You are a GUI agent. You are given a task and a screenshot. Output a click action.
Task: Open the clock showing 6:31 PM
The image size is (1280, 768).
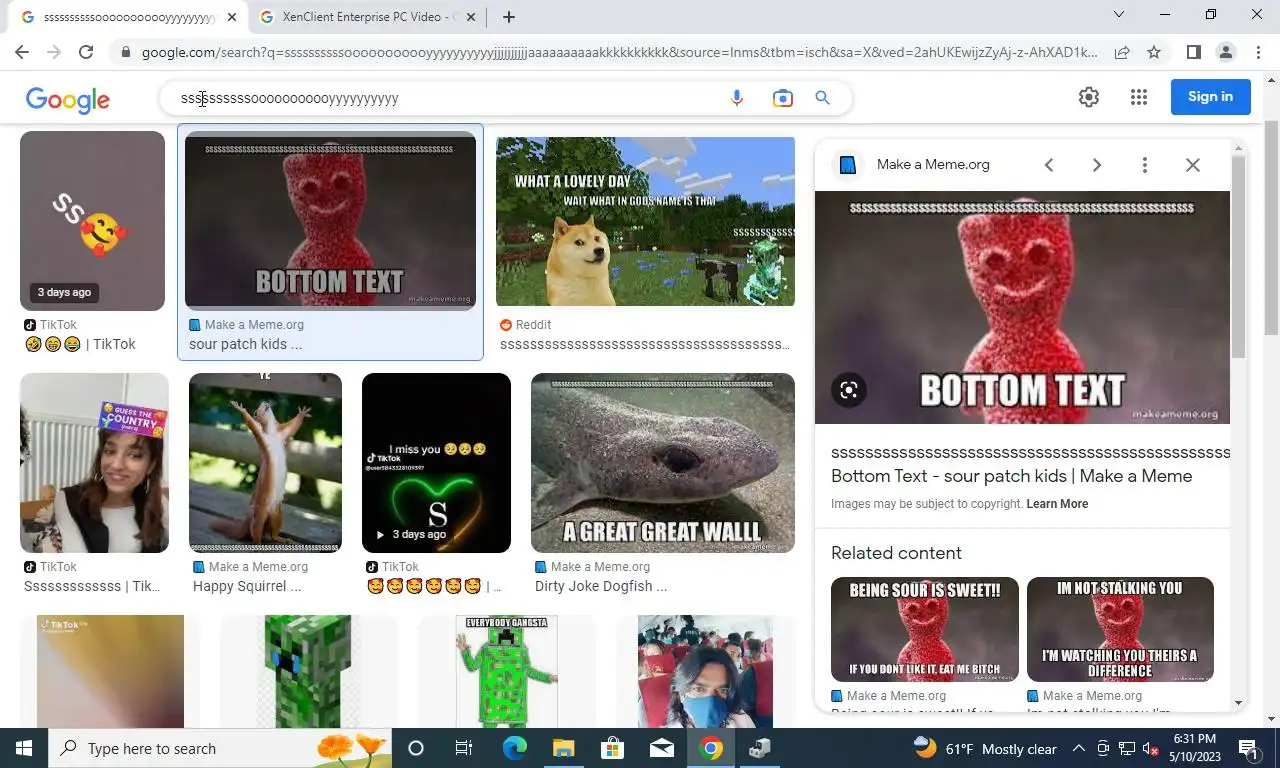(x=1195, y=748)
